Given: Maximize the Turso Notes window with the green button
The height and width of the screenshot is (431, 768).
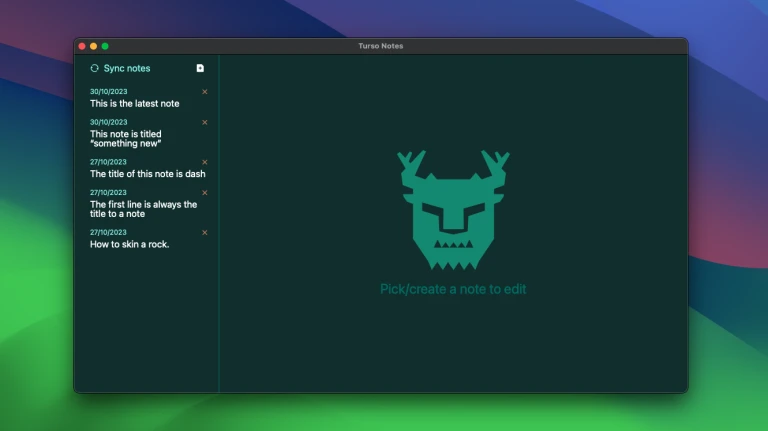Looking at the screenshot, I should coord(105,46).
